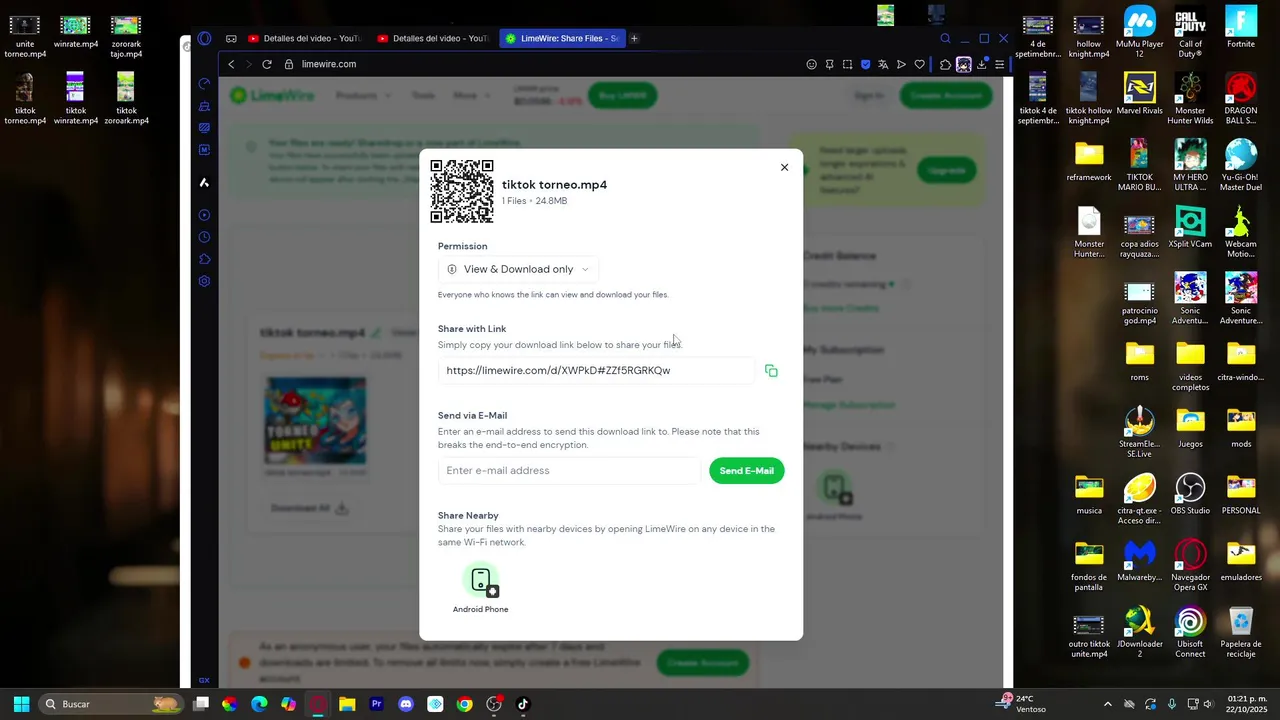1280x720 pixels.
Task: Select the roms desktop folder
Action: tap(1139, 362)
